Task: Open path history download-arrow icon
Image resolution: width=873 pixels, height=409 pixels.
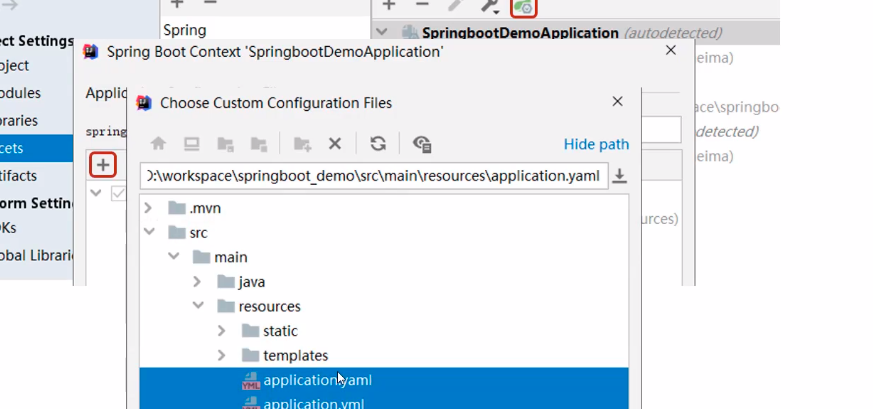Action: [x=620, y=176]
